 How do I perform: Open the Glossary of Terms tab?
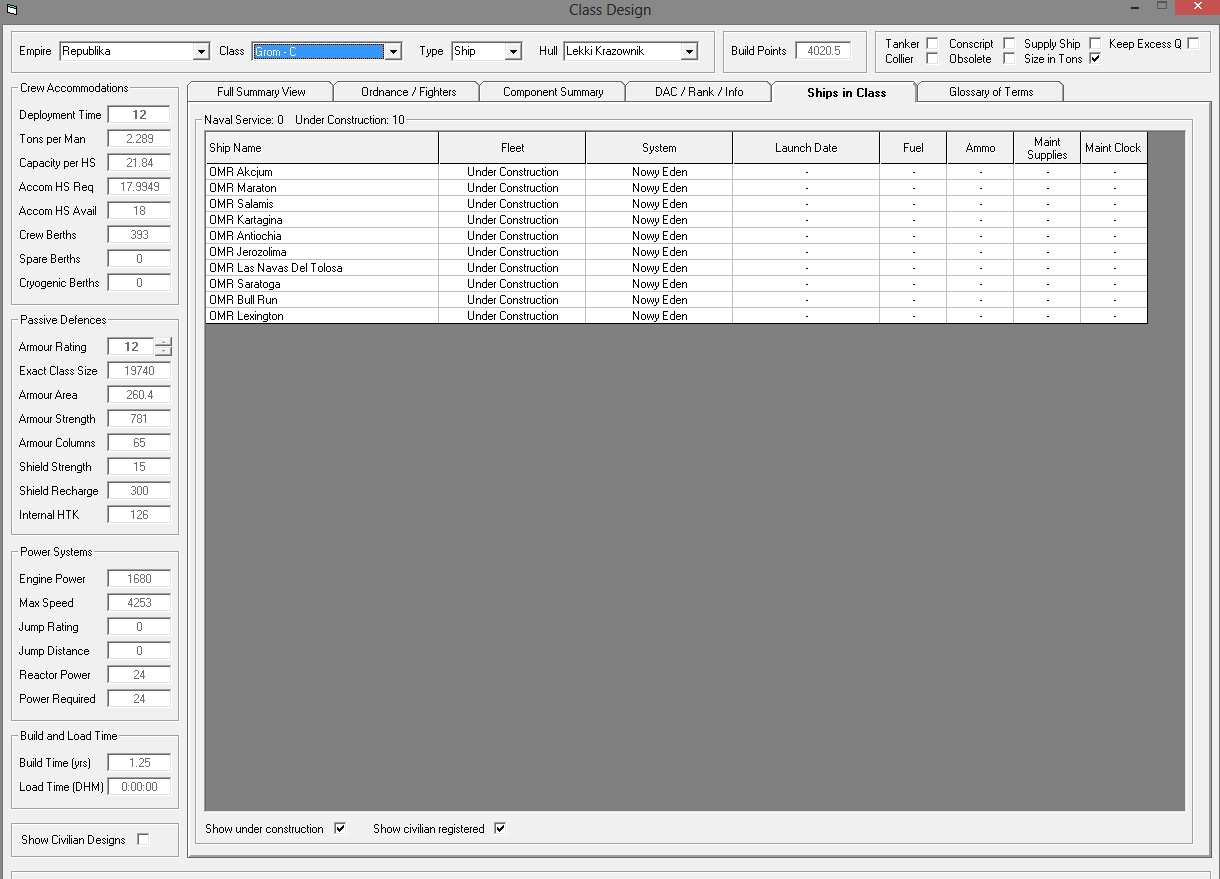coord(991,92)
